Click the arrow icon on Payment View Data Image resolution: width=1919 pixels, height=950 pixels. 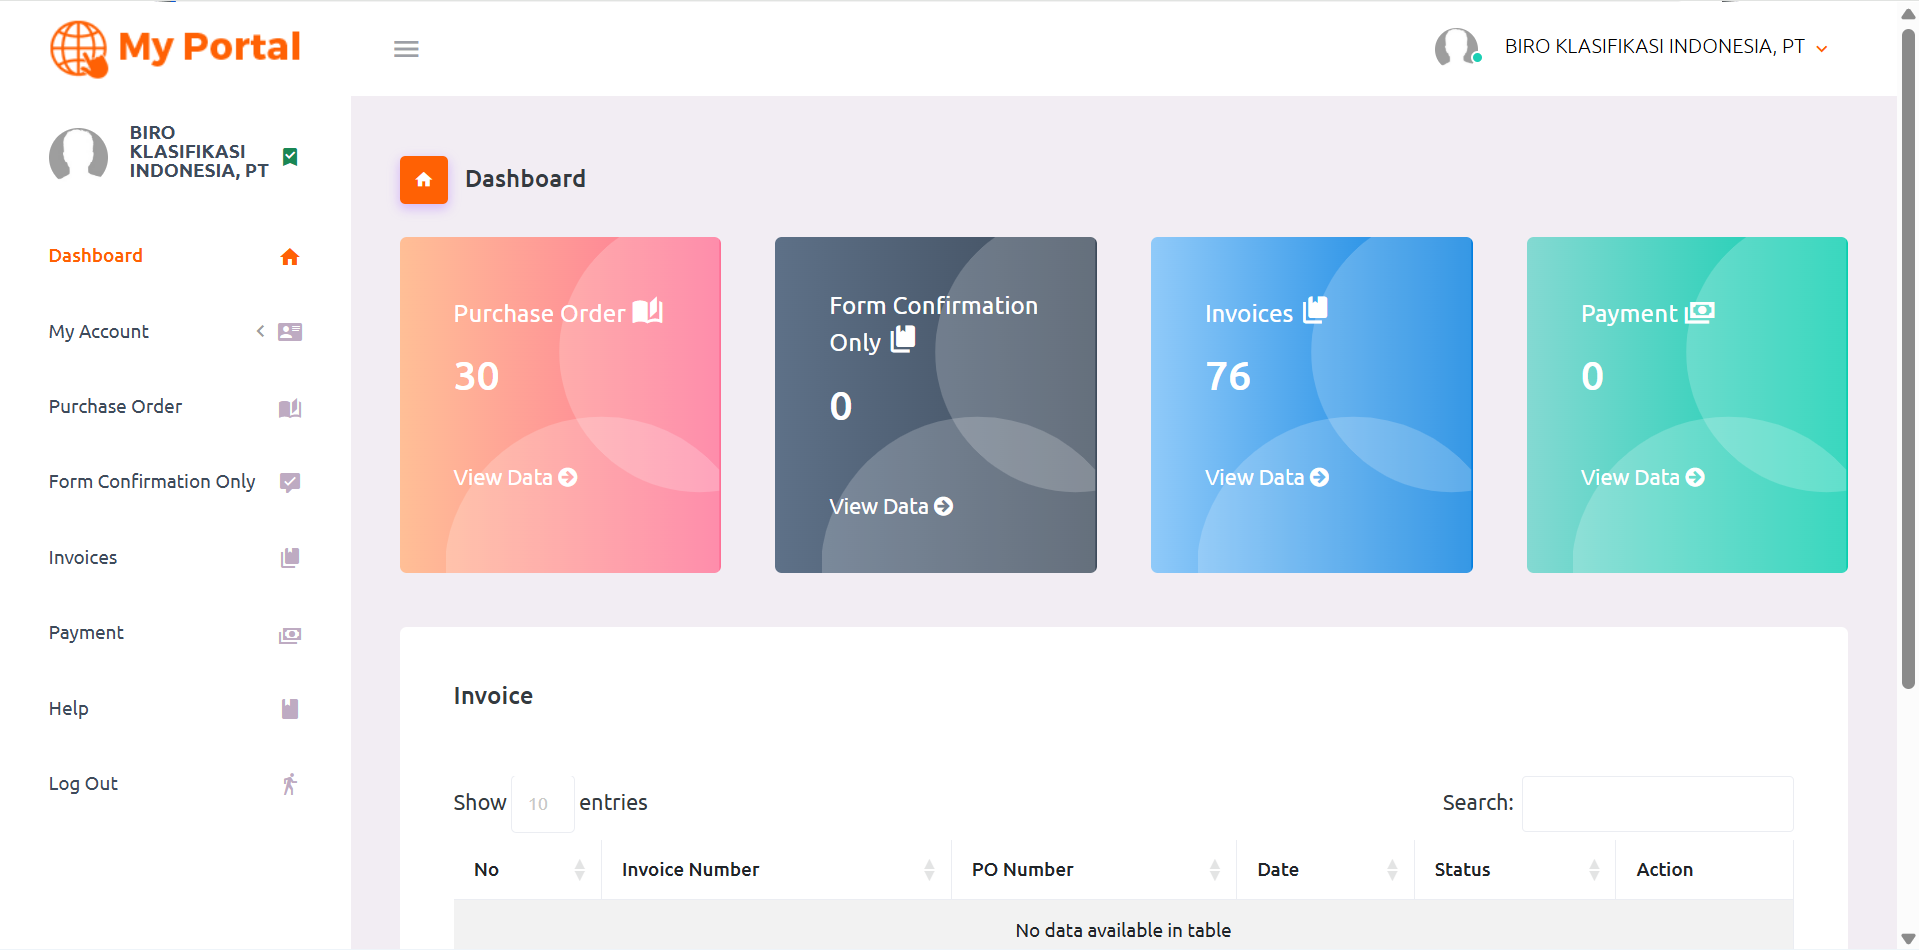click(1695, 478)
